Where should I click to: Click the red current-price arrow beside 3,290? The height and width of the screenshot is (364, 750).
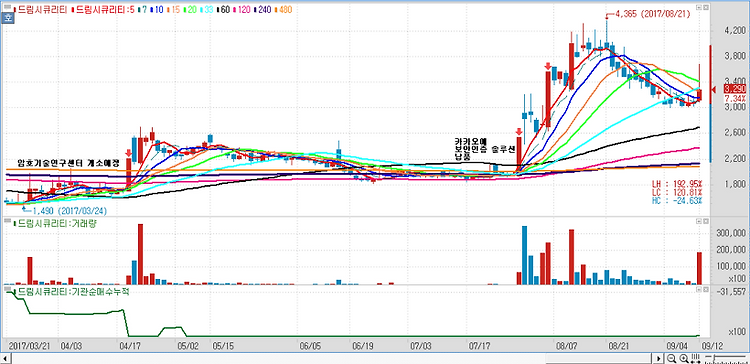coord(714,89)
